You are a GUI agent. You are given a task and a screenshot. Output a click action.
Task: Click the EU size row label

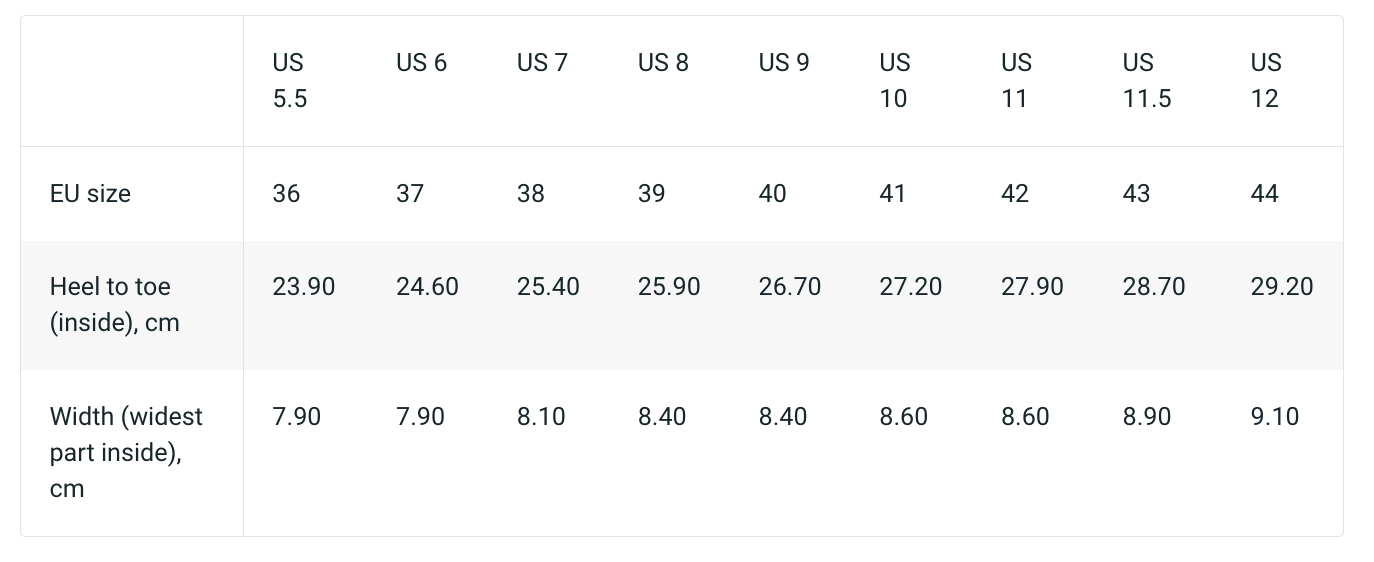(x=90, y=193)
